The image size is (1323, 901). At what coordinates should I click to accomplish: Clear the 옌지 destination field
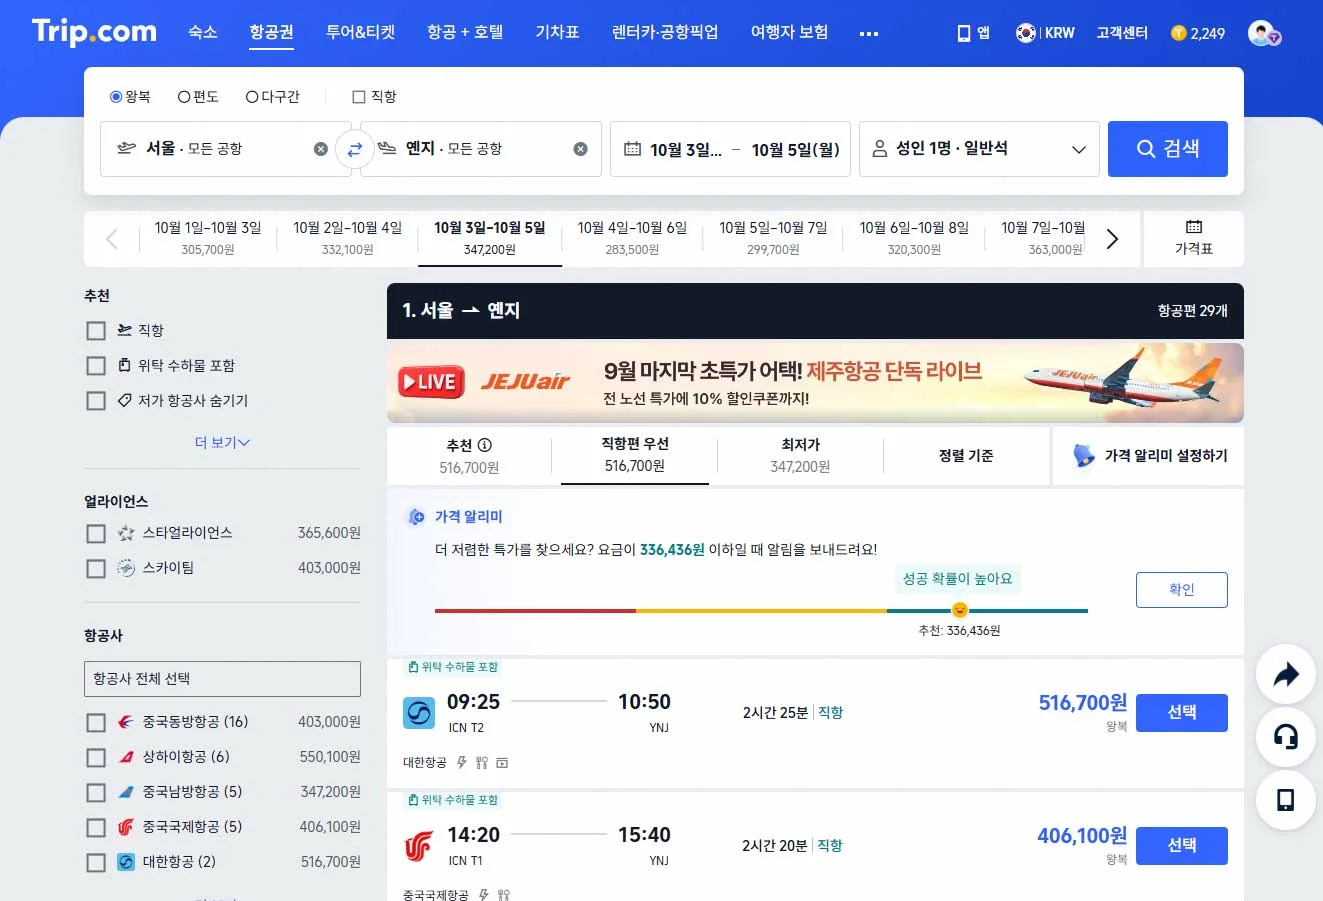[580, 149]
